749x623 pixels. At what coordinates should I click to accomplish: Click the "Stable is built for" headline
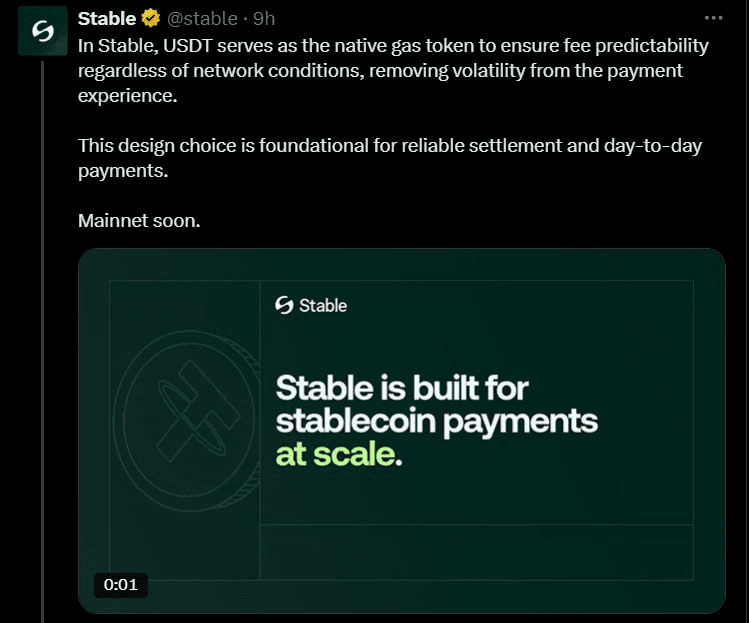401,387
